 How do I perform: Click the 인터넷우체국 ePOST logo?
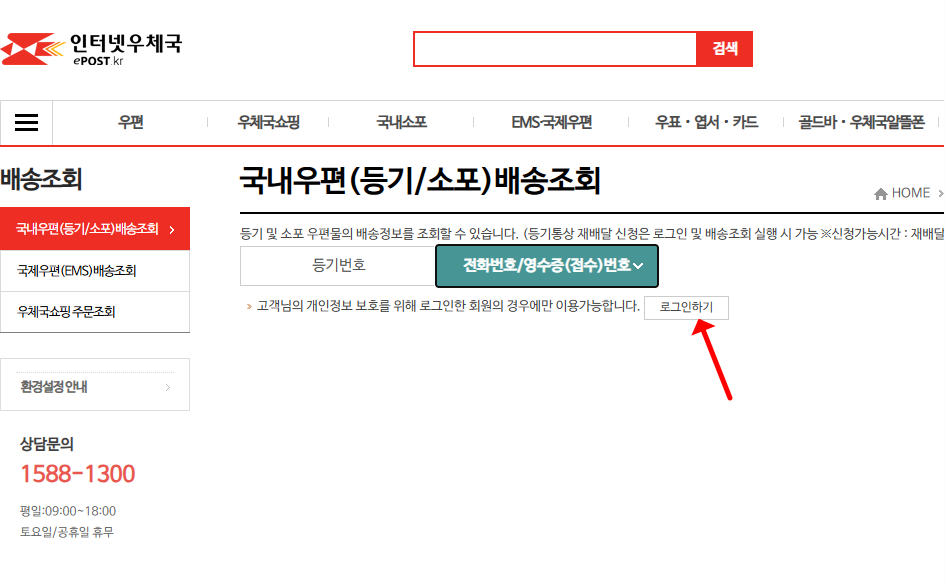click(92, 49)
